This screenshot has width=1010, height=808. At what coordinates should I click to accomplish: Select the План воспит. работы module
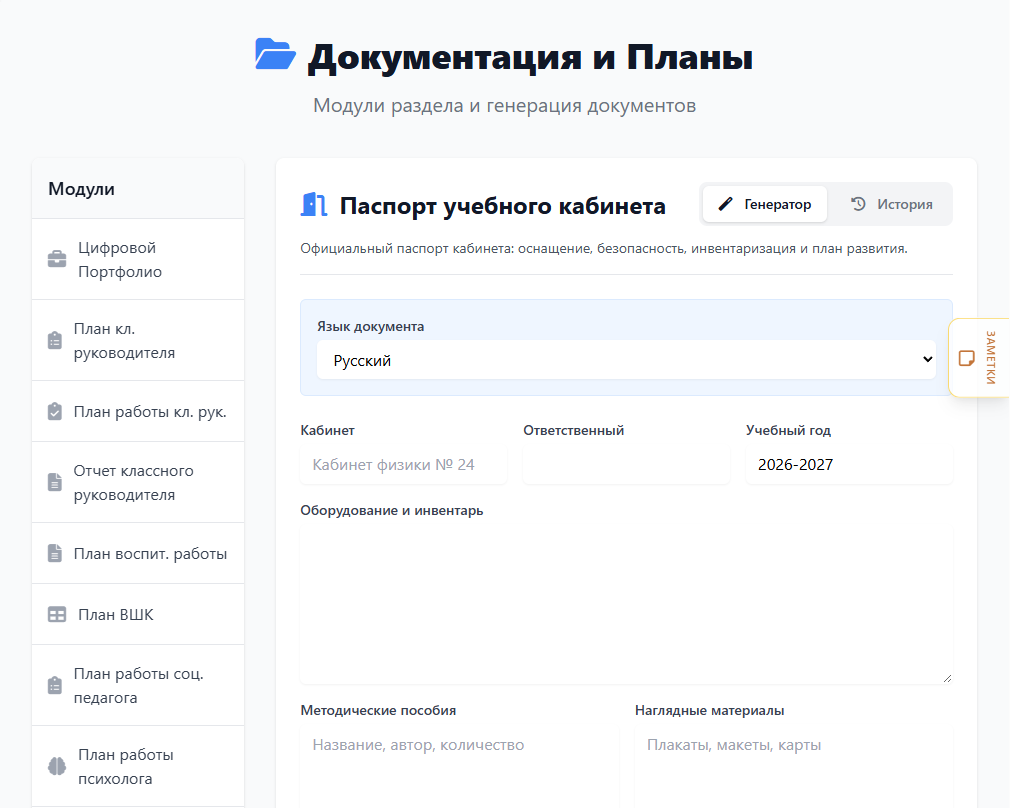coord(138,553)
